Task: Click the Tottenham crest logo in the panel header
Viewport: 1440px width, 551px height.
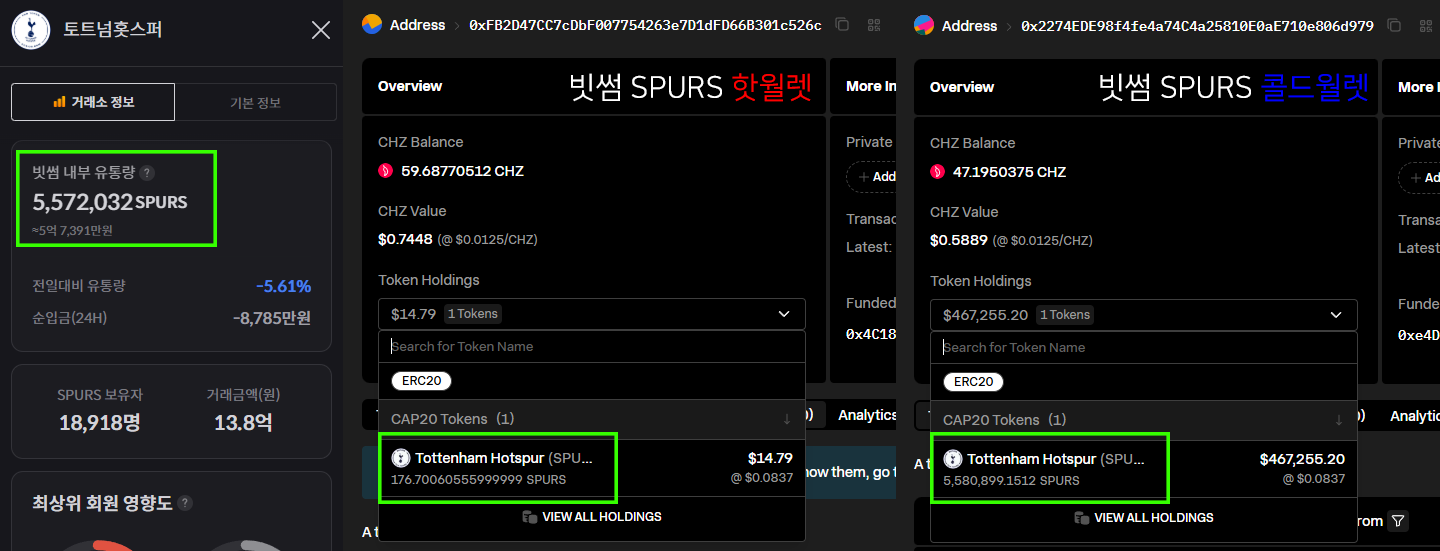Action: pos(31,30)
